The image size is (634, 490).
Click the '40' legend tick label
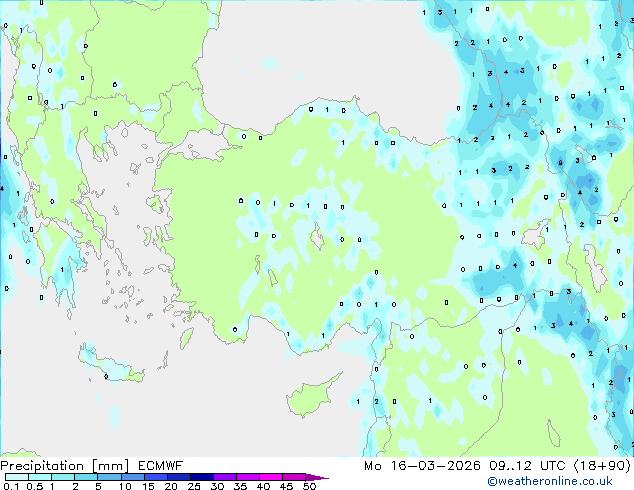click(x=263, y=486)
